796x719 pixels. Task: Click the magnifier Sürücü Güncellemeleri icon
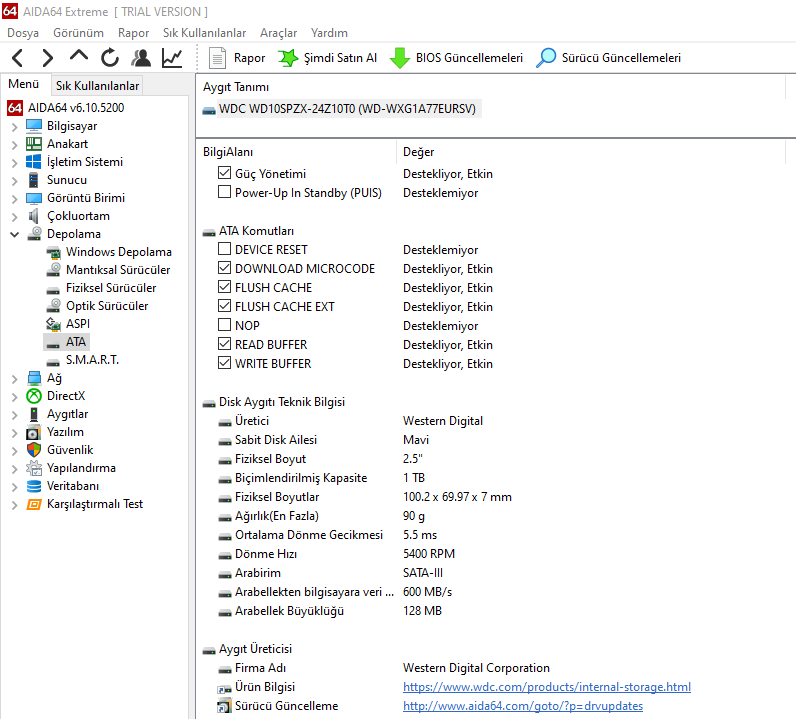[546, 58]
